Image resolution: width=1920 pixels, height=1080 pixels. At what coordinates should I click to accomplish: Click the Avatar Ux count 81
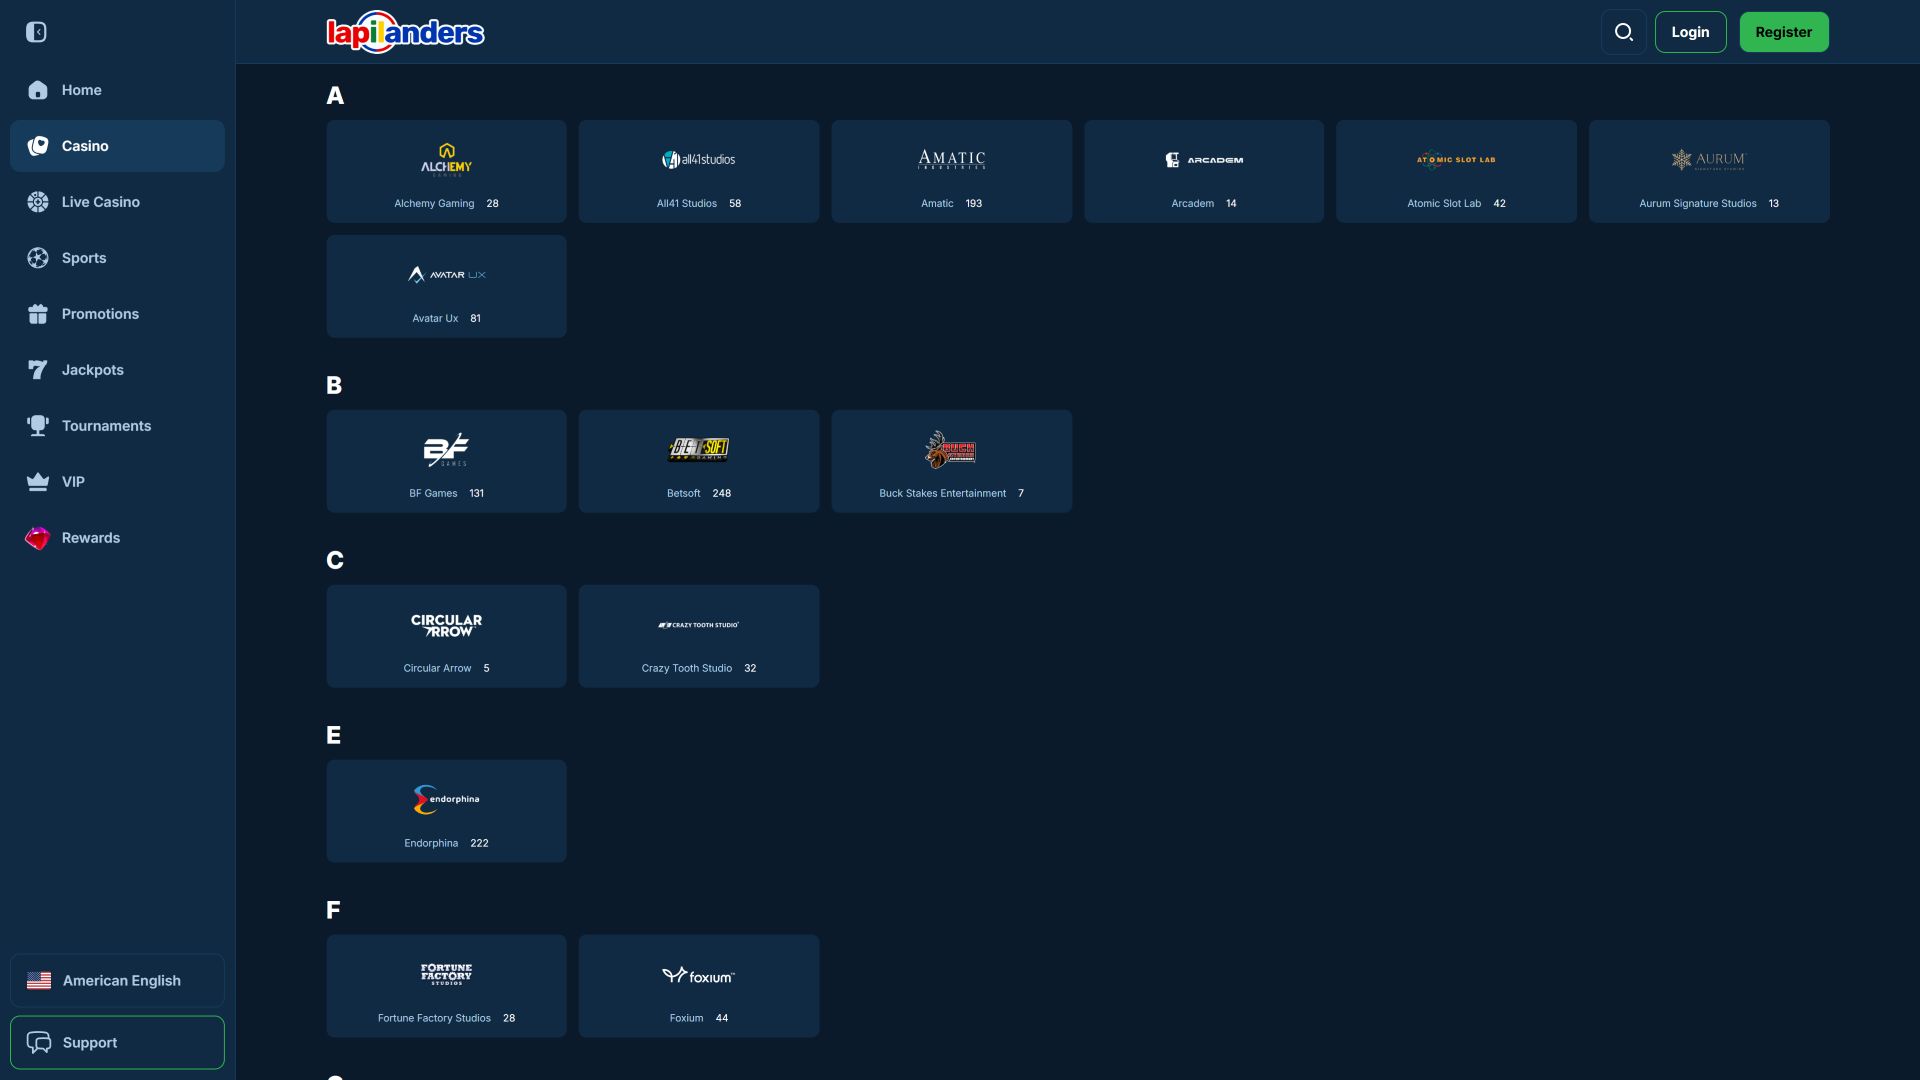coord(476,319)
